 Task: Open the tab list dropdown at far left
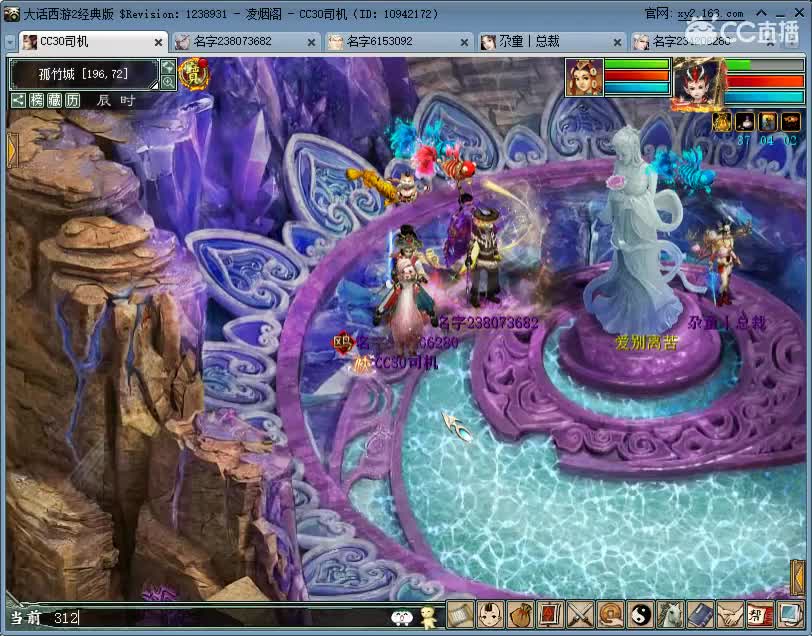click(10, 42)
